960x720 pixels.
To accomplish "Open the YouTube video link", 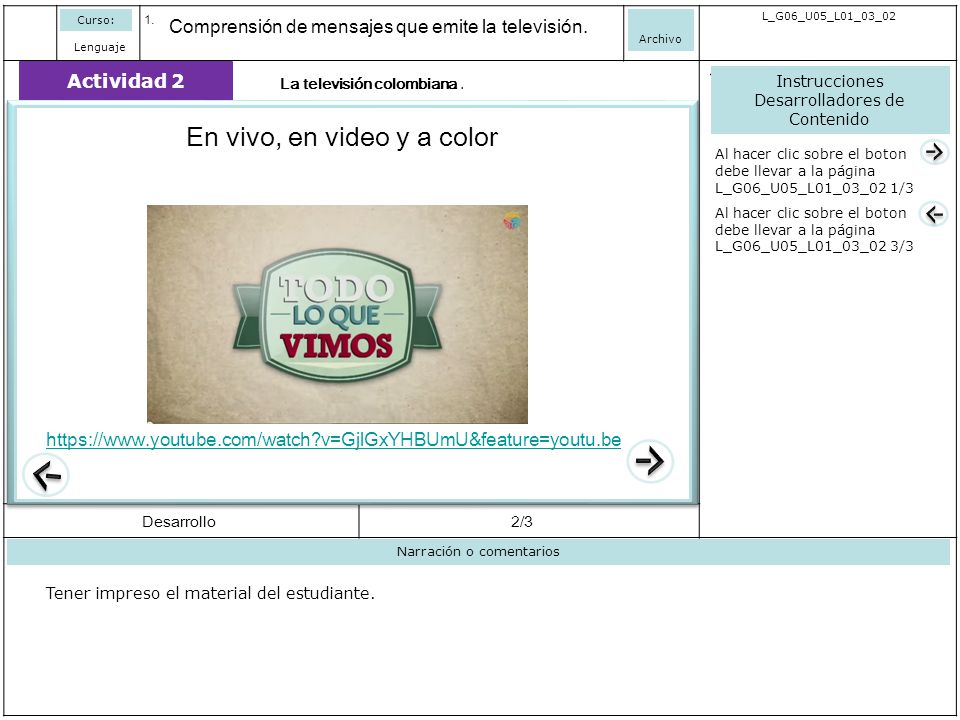I will [334, 440].
